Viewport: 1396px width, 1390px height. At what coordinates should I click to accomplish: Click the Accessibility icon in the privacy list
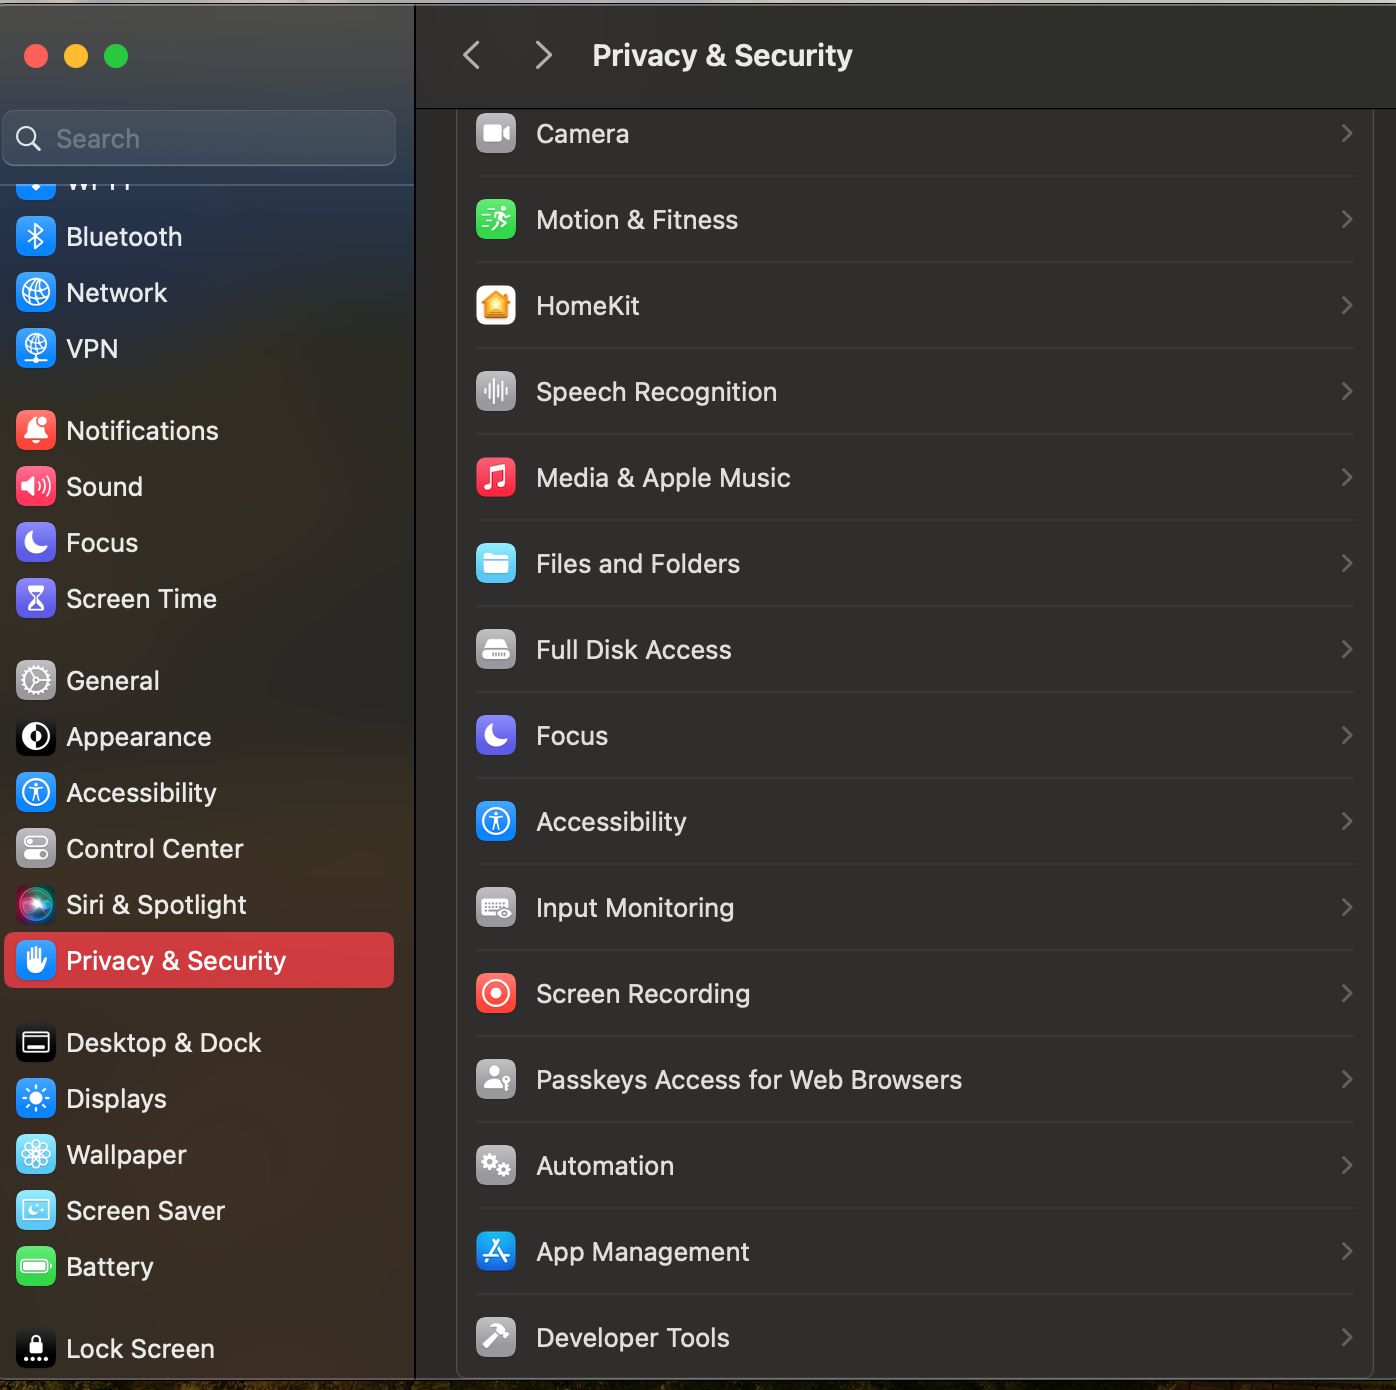(x=496, y=822)
